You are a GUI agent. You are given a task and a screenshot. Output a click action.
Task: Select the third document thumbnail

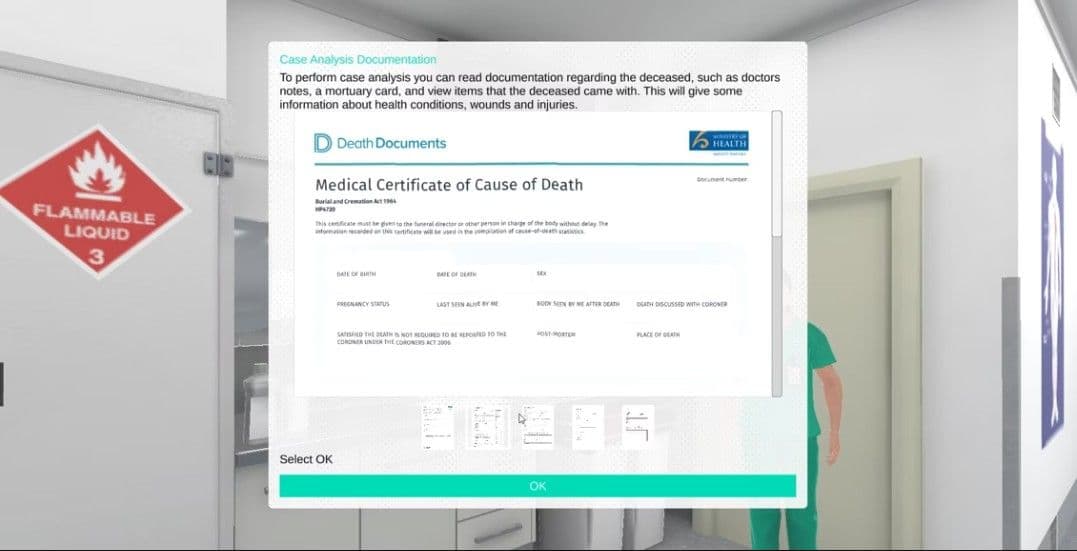[x=538, y=427]
